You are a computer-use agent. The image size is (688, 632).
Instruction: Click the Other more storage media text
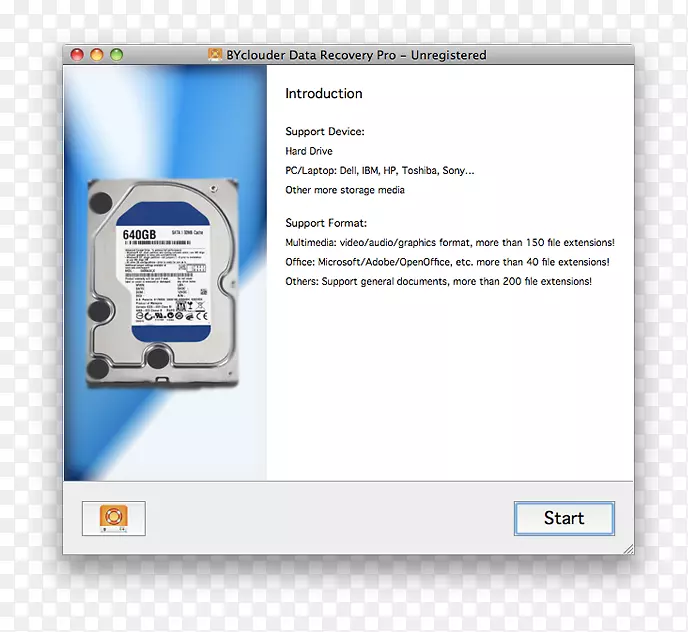click(345, 190)
